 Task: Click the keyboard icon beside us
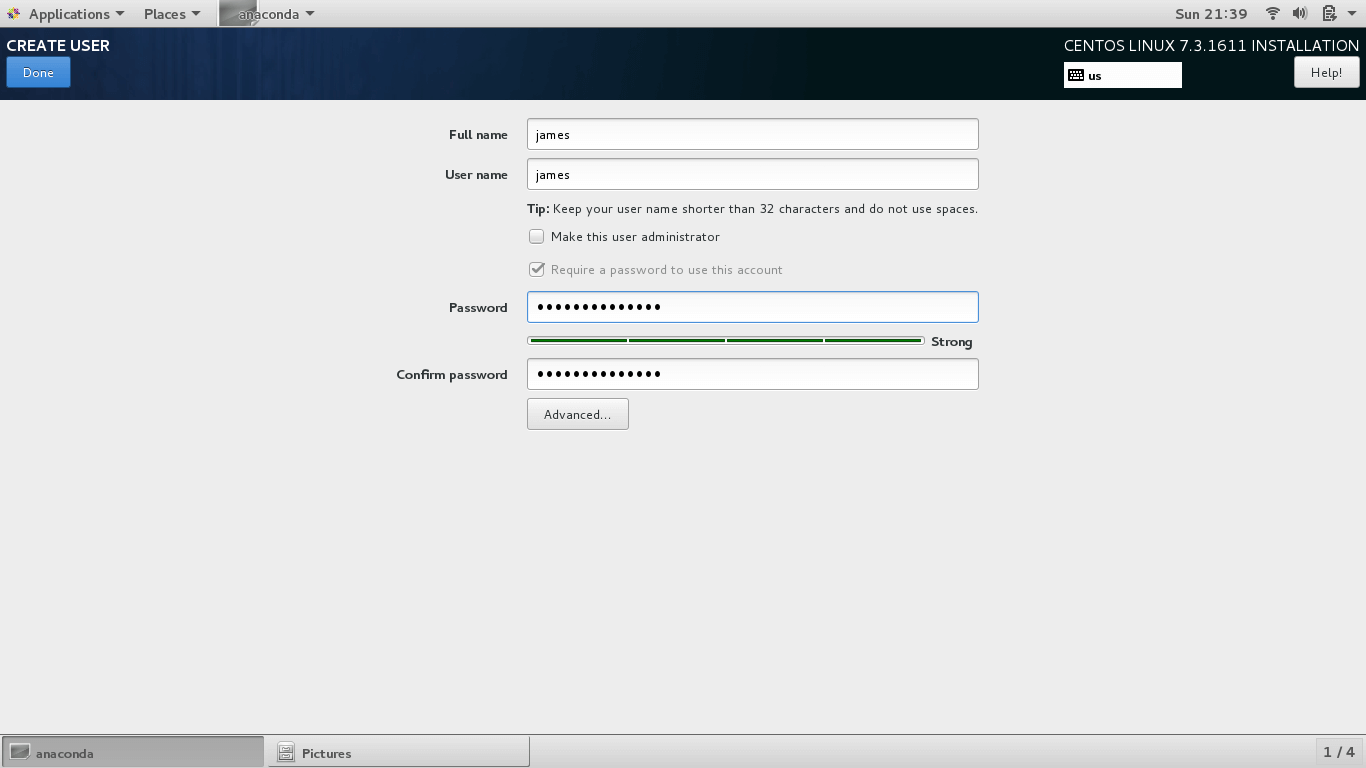(x=1076, y=75)
